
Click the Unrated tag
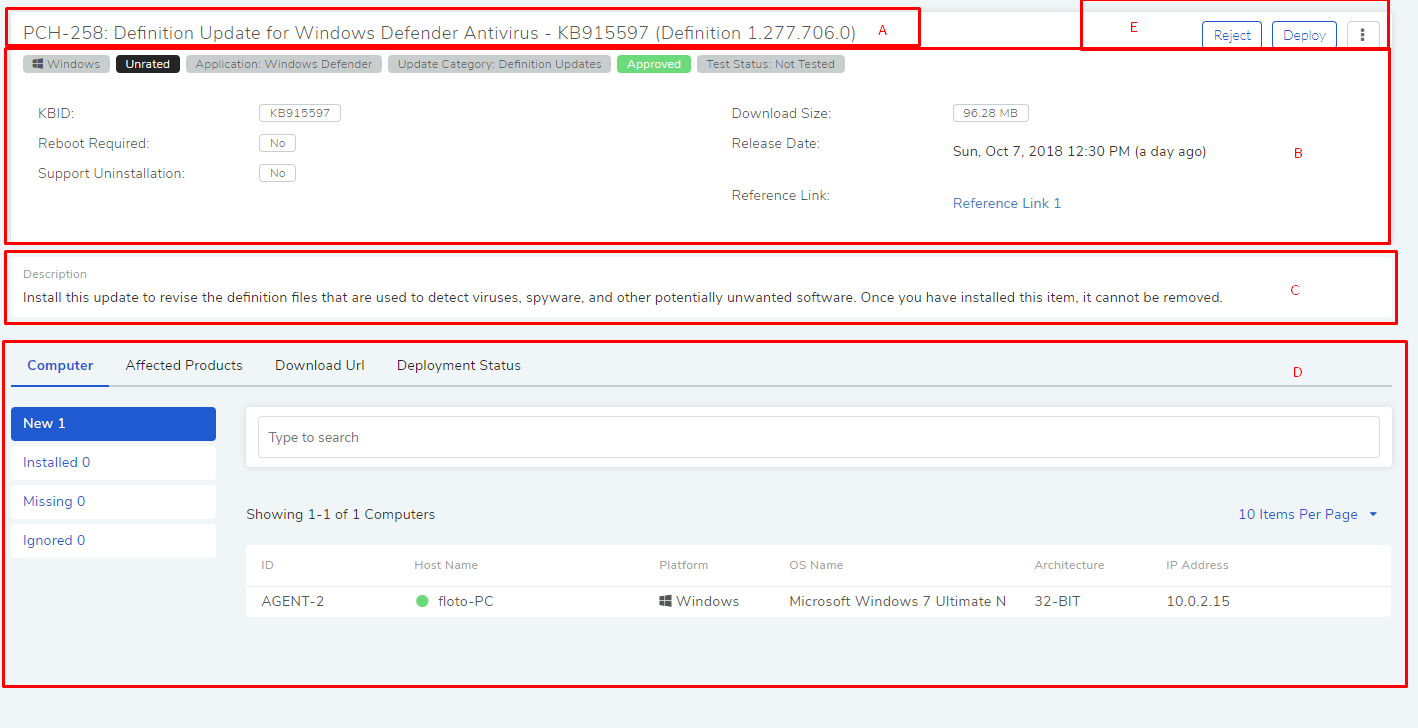tap(148, 64)
